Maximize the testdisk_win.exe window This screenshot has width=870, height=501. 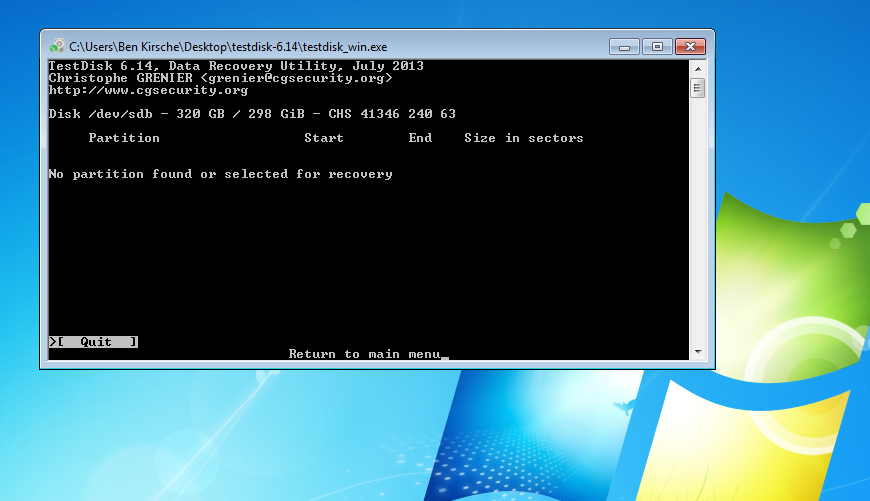[x=657, y=47]
